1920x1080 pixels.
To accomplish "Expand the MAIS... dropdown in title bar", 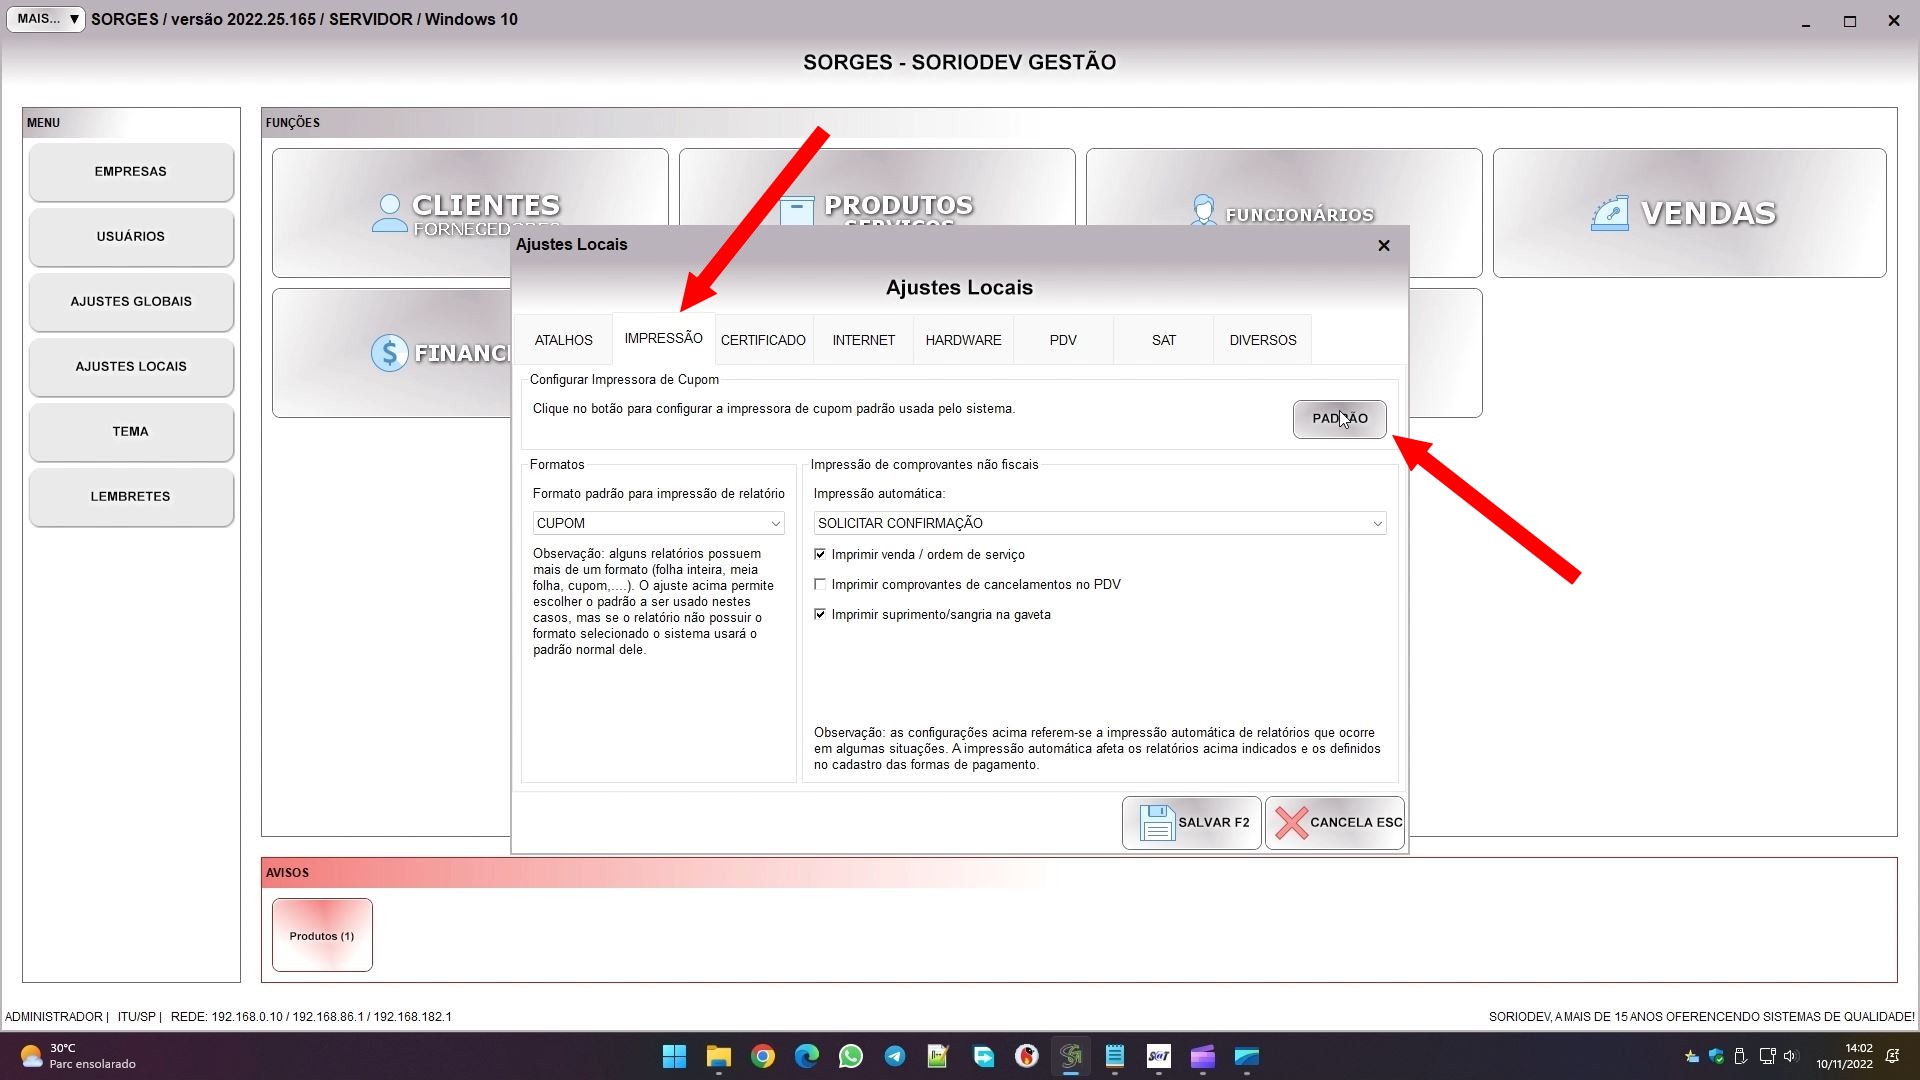I will (x=46, y=19).
